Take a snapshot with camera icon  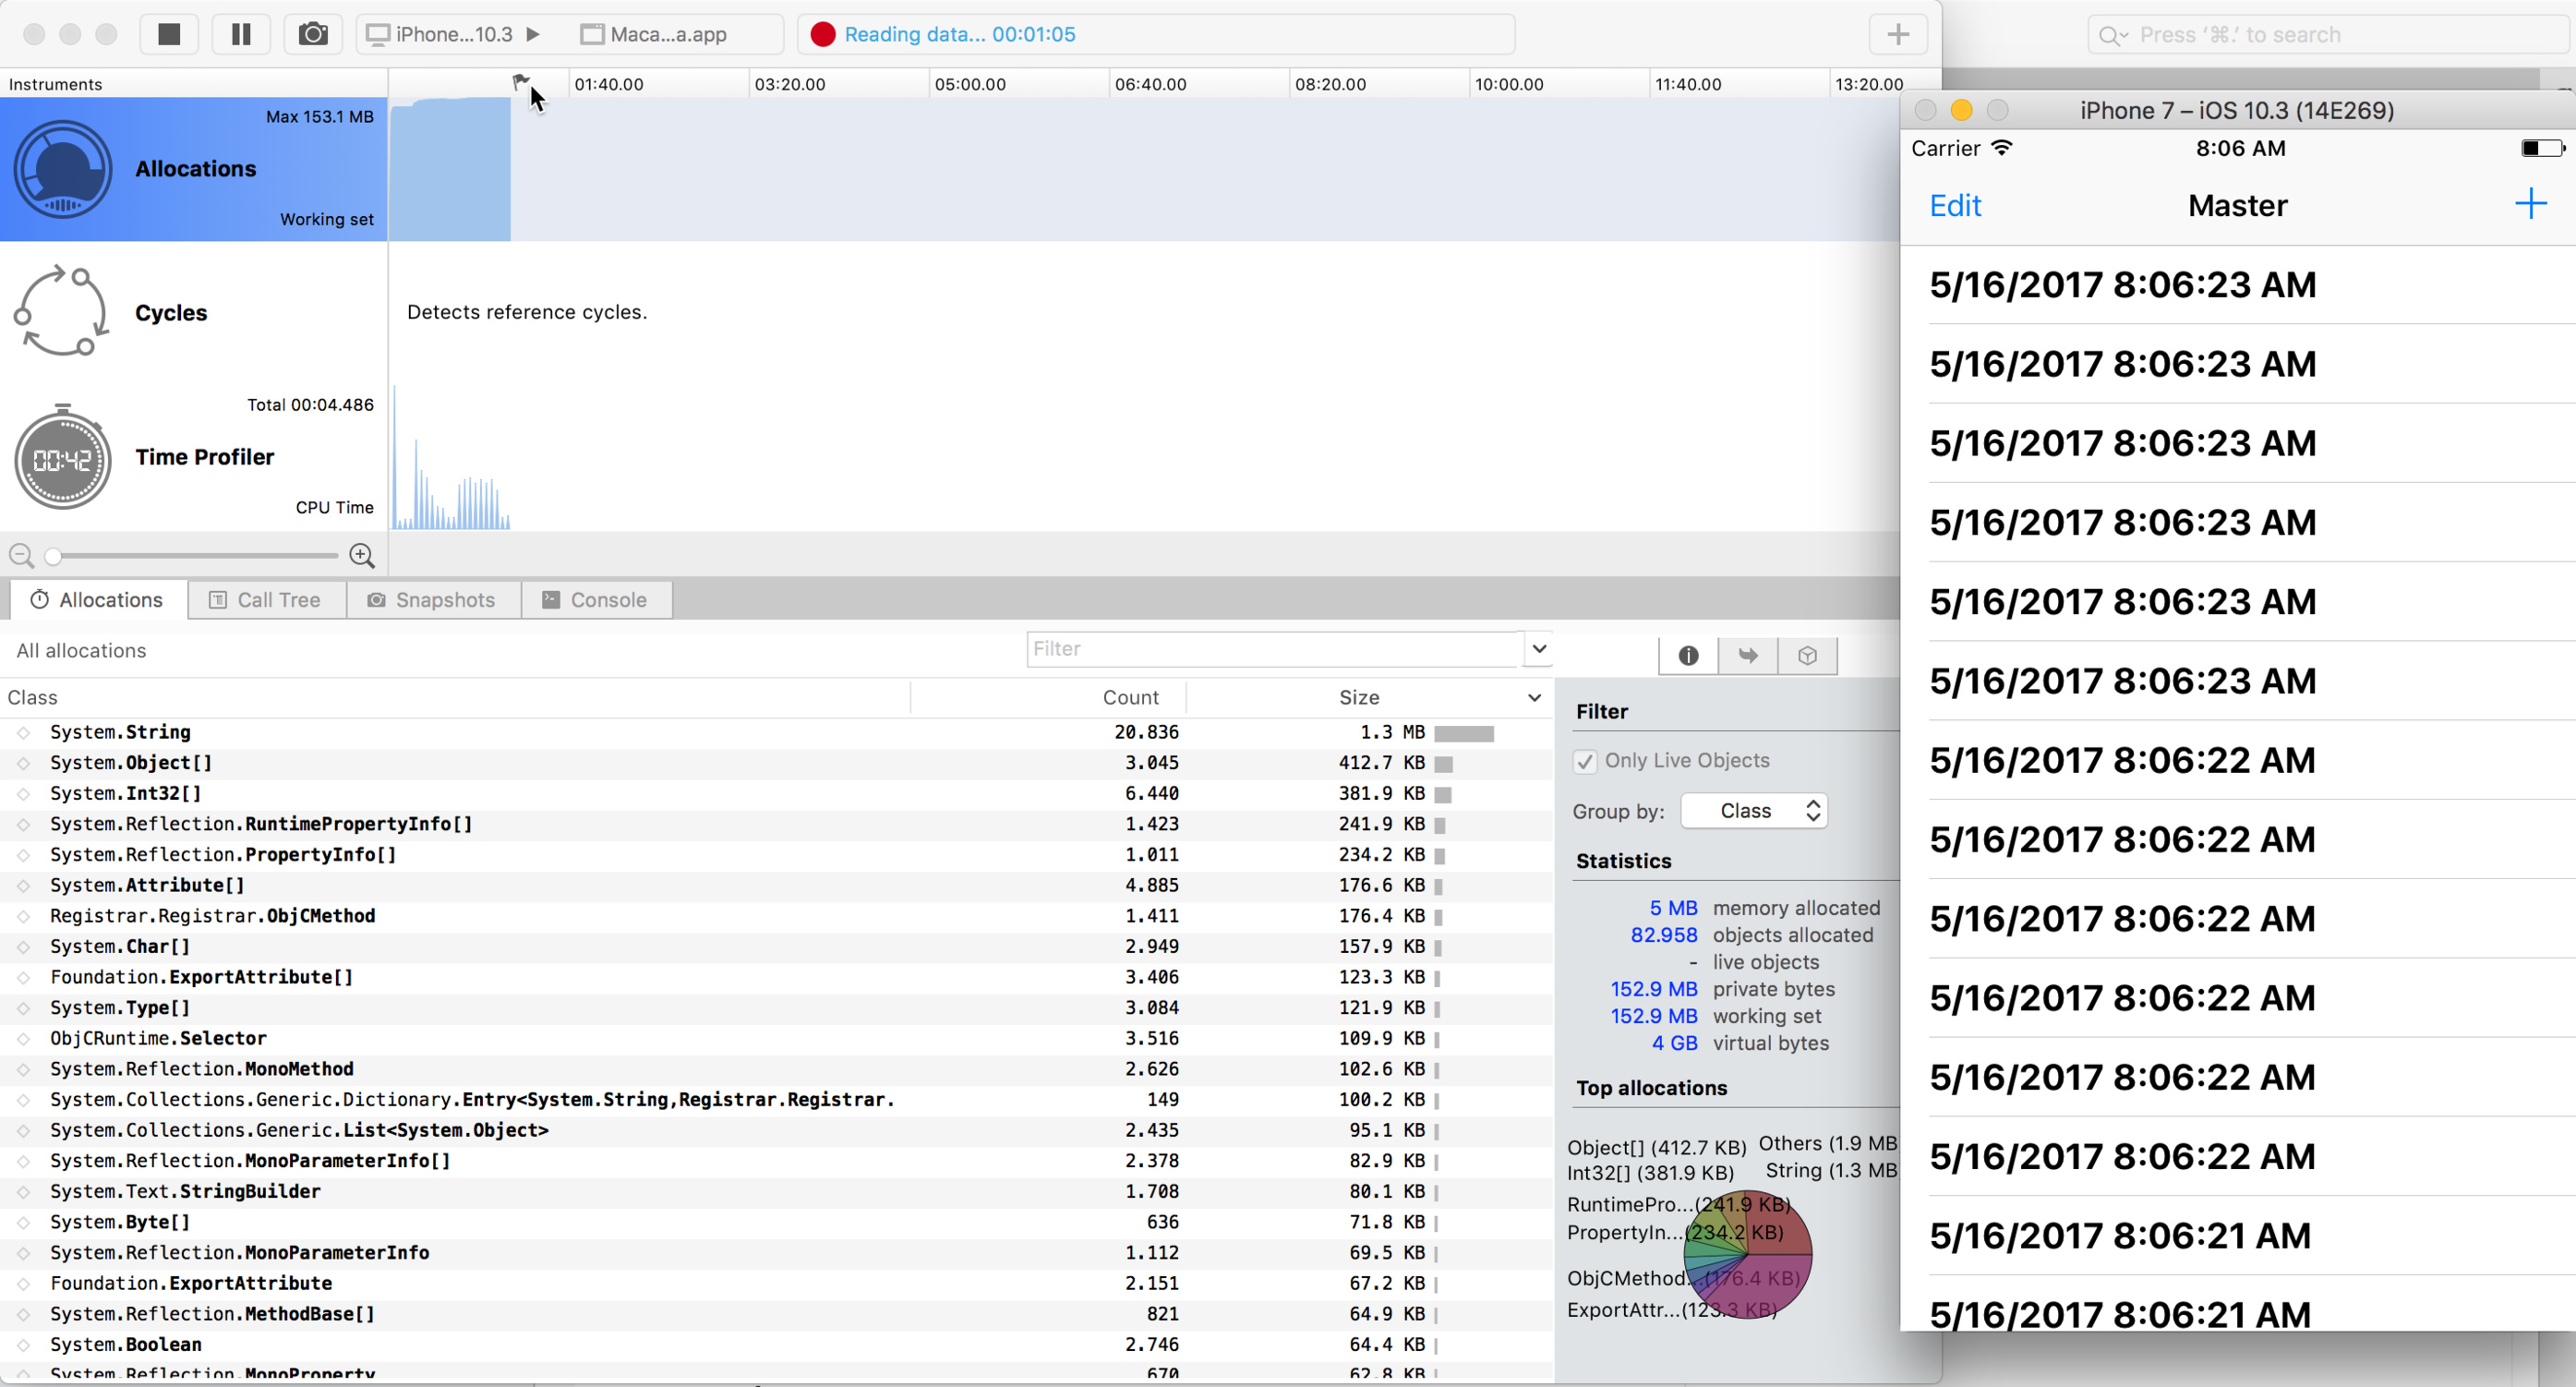(313, 34)
